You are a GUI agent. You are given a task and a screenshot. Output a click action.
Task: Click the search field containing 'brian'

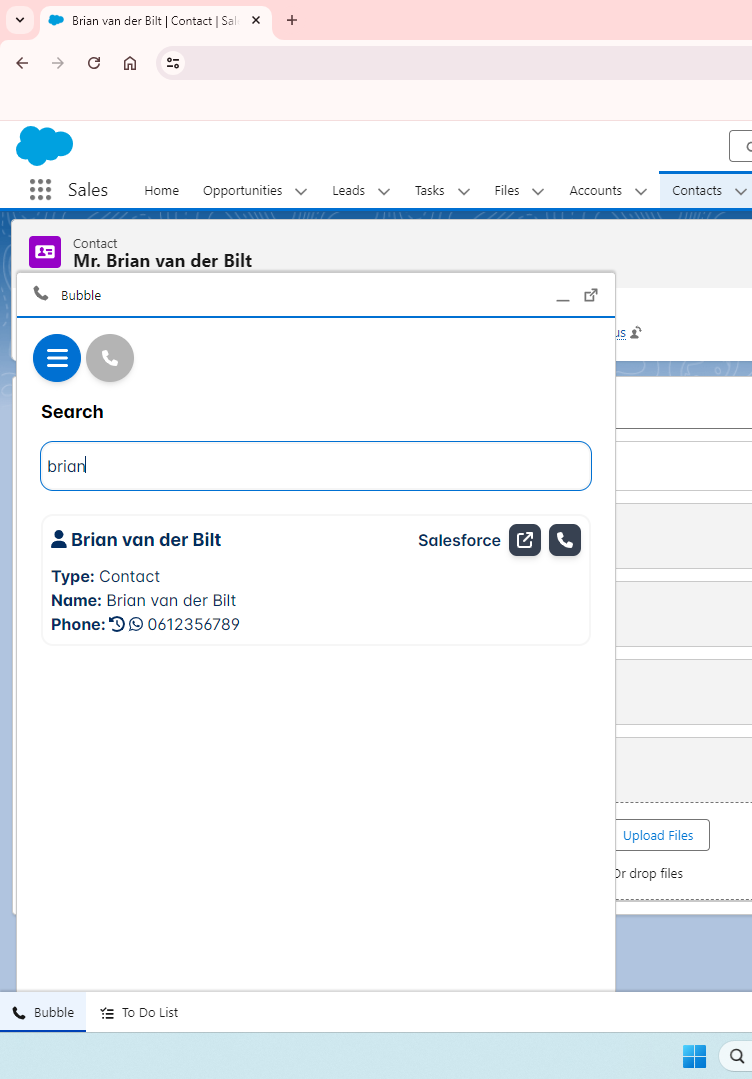click(315, 466)
